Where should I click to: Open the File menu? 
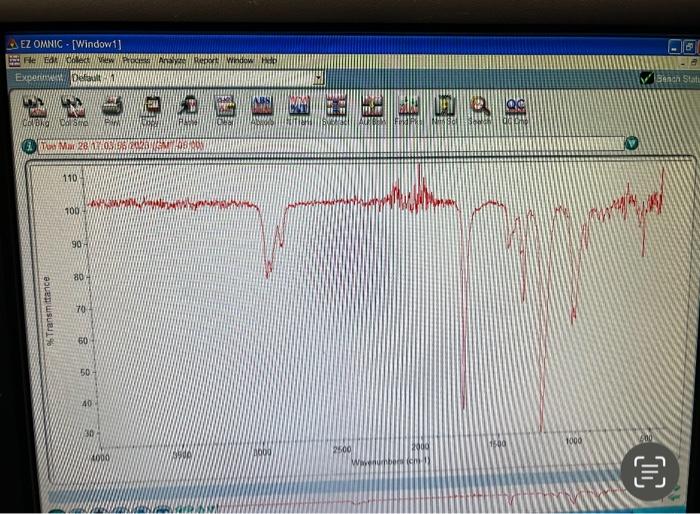[30, 60]
